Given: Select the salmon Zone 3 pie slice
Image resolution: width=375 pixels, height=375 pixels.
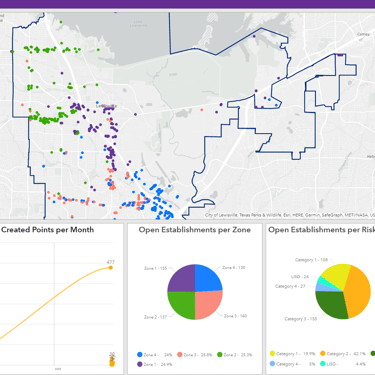Looking at the screenshot, I should tap(207, 304).
